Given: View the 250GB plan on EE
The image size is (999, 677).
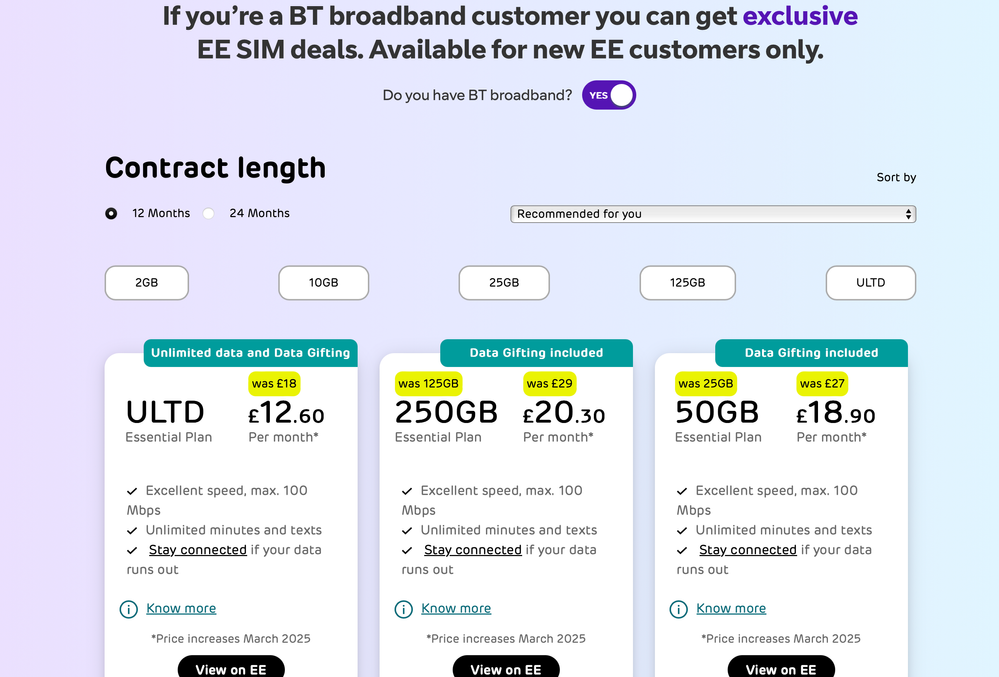Looking at the screenshot, I should [x=506, y=667].
